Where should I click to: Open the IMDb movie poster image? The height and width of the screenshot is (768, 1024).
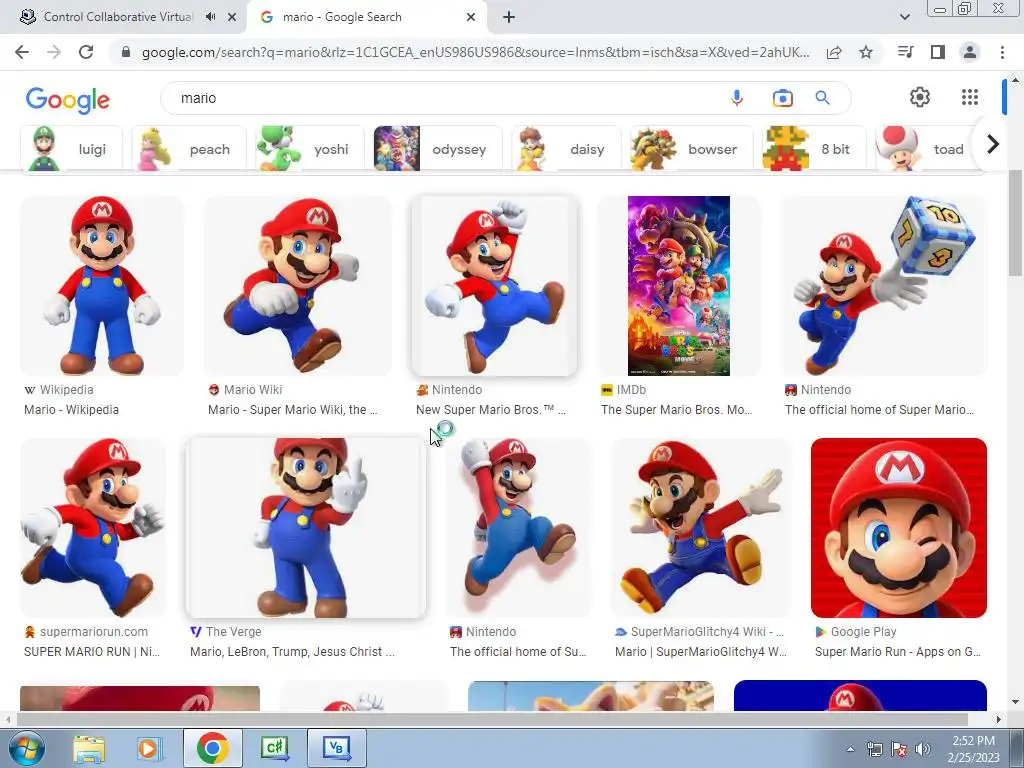[679, 286]
